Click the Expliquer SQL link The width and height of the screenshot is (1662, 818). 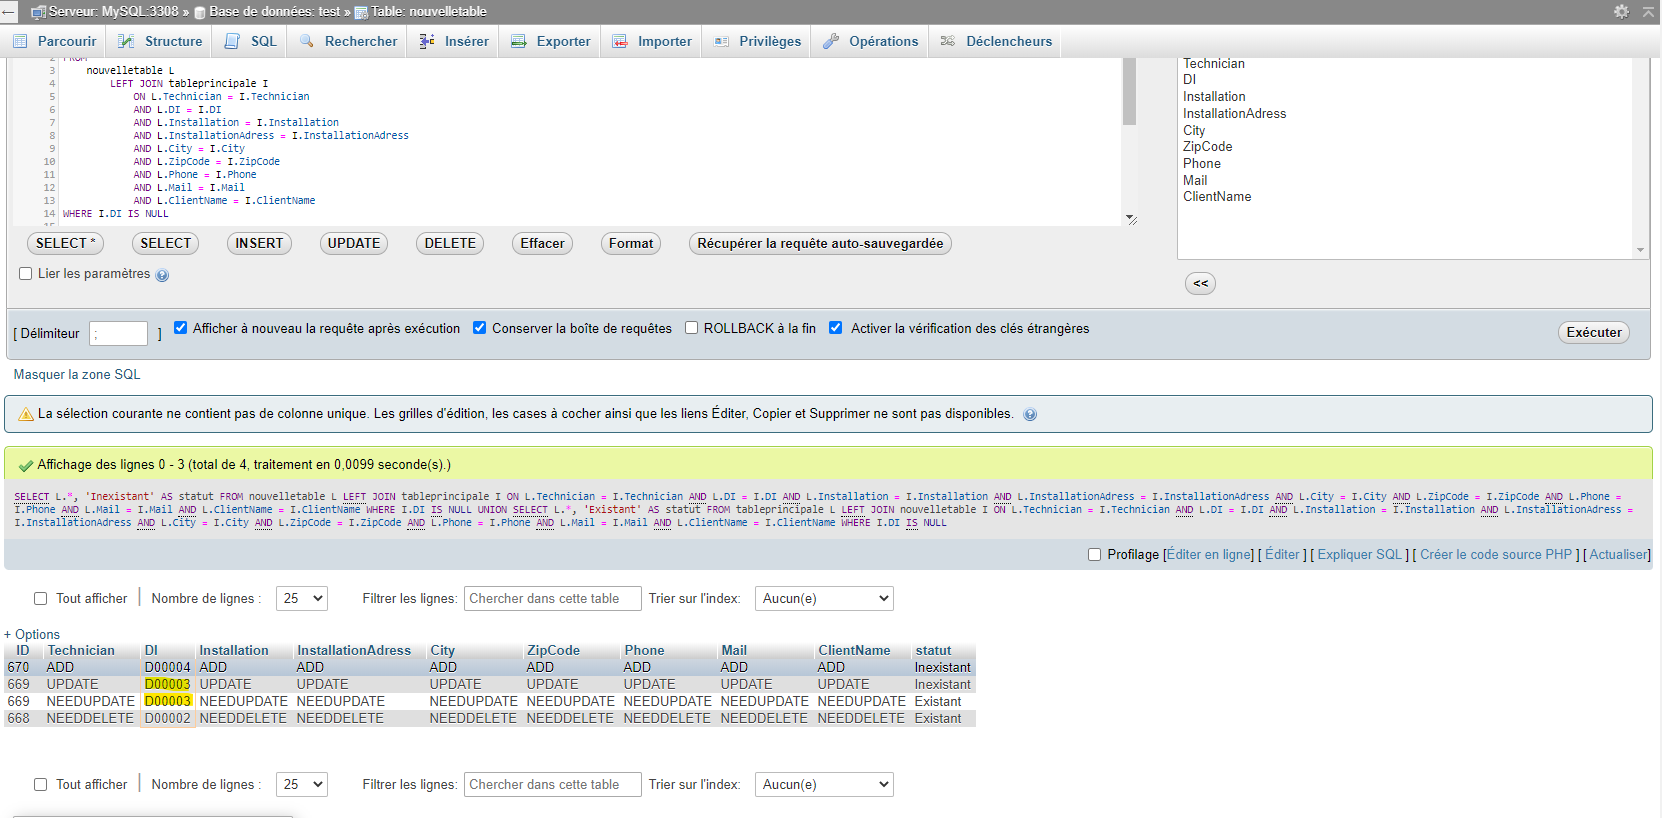pyautogui.click(x=1359, y=555)
